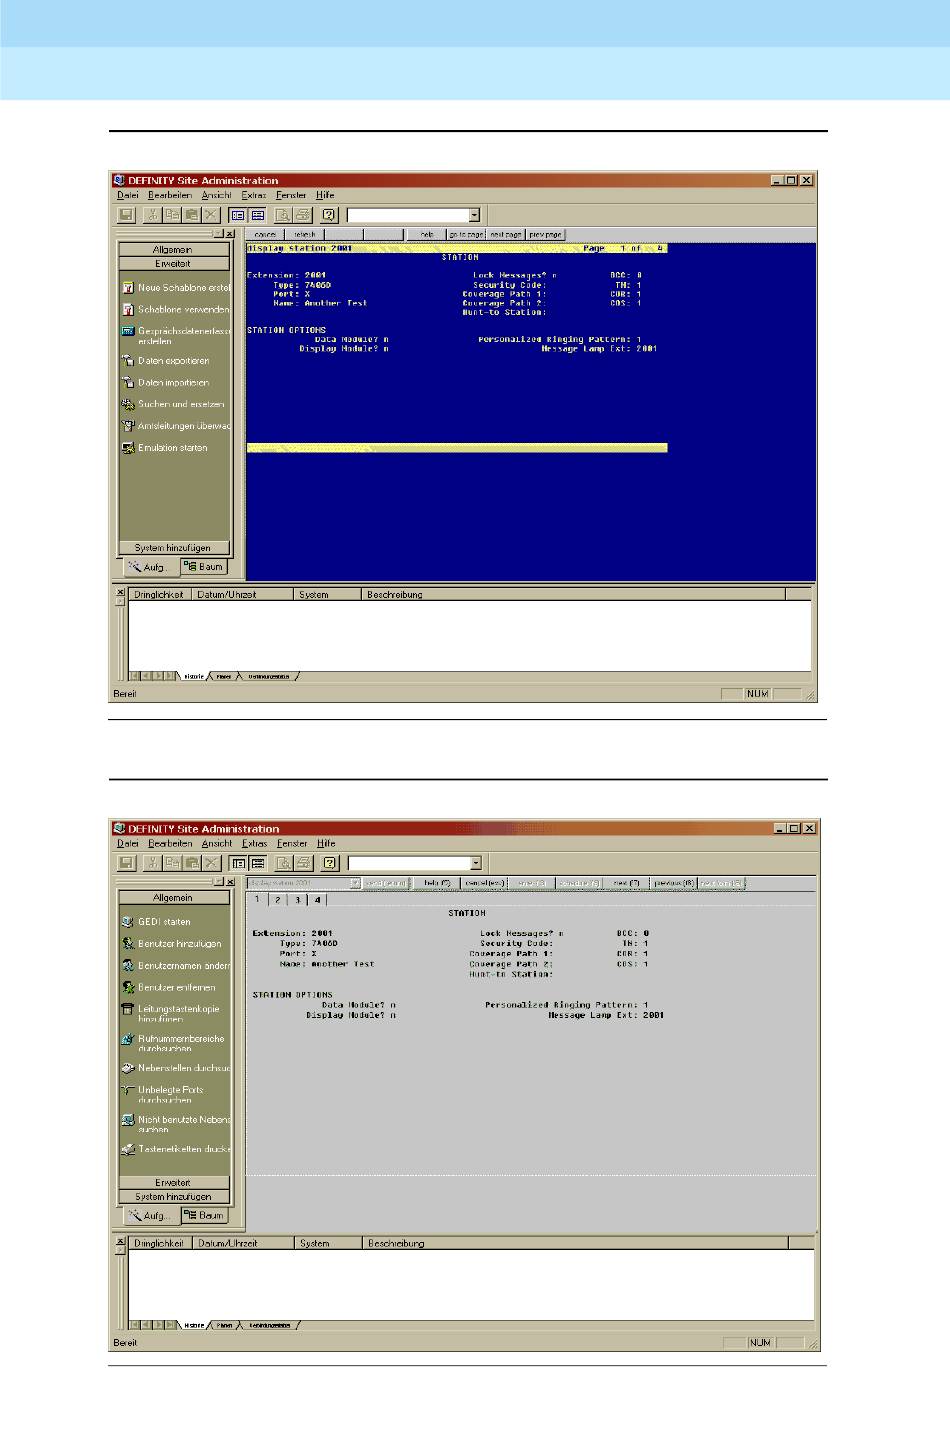Open upper window toolbar combo box dropdown
This screenshot has width=950, height=1443.
(x=474, y=215)
